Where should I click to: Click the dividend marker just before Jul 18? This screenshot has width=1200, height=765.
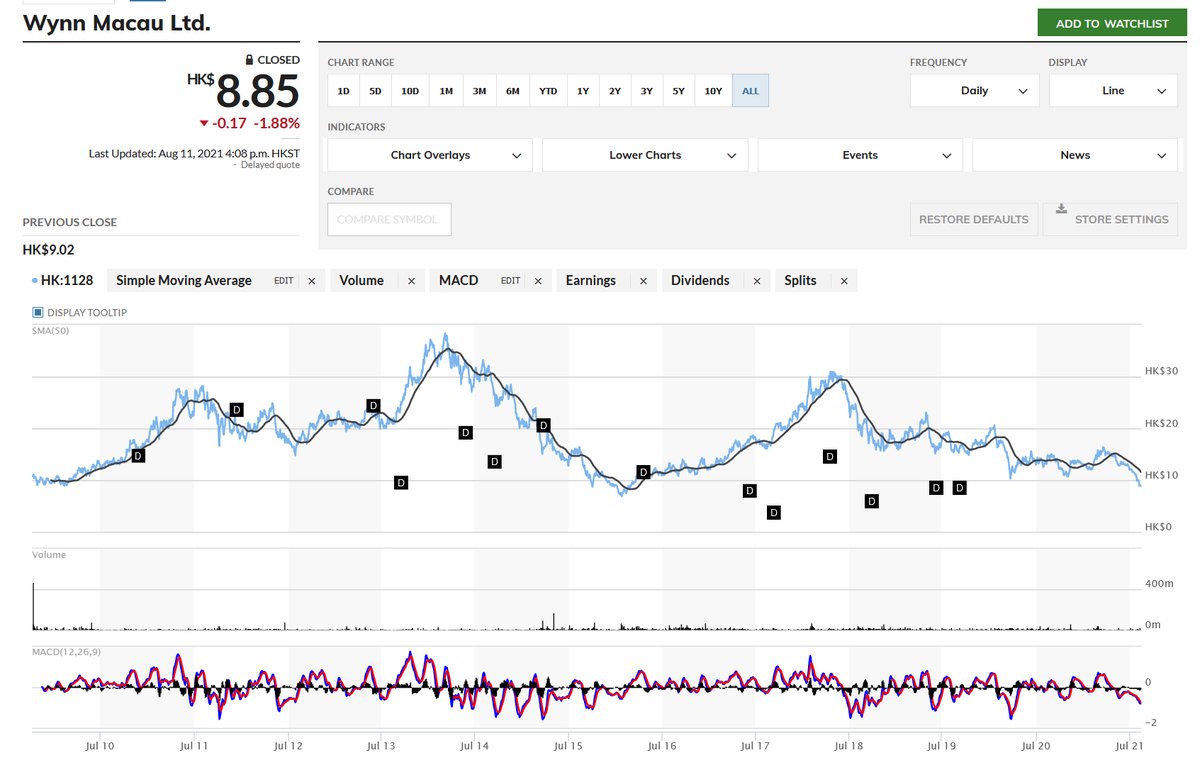point(829,456)
